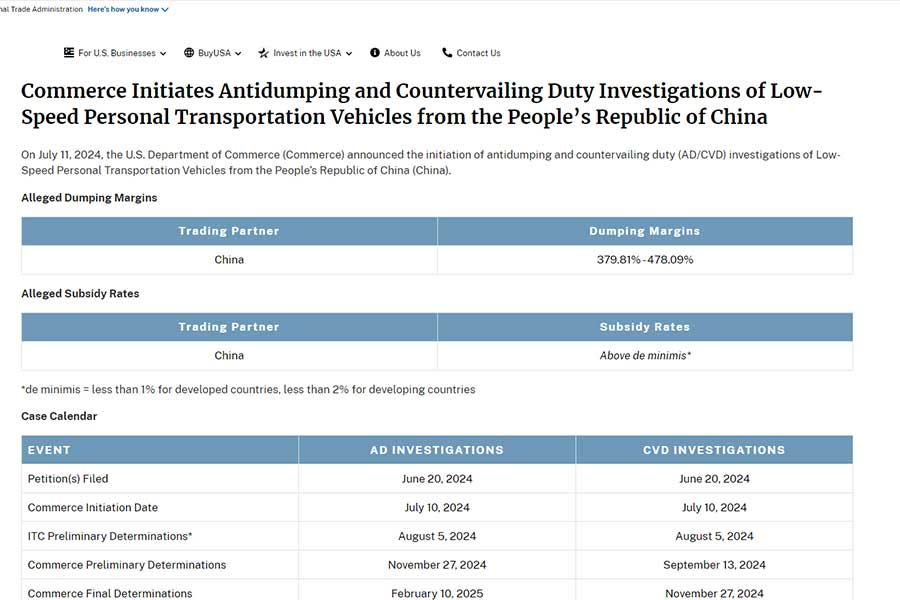Image resolution: width=900 pixels, height=600 pixels.
Task: Click the 'Alleged Dumping Margins' heading
Action: [x=89, y=198]
